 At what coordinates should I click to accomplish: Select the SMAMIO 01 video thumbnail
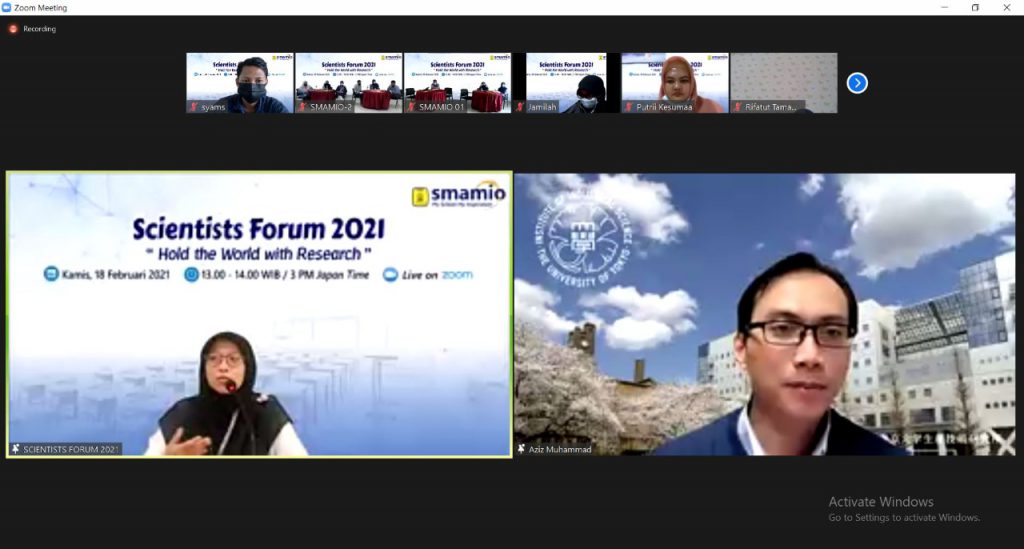coord(457,82)
